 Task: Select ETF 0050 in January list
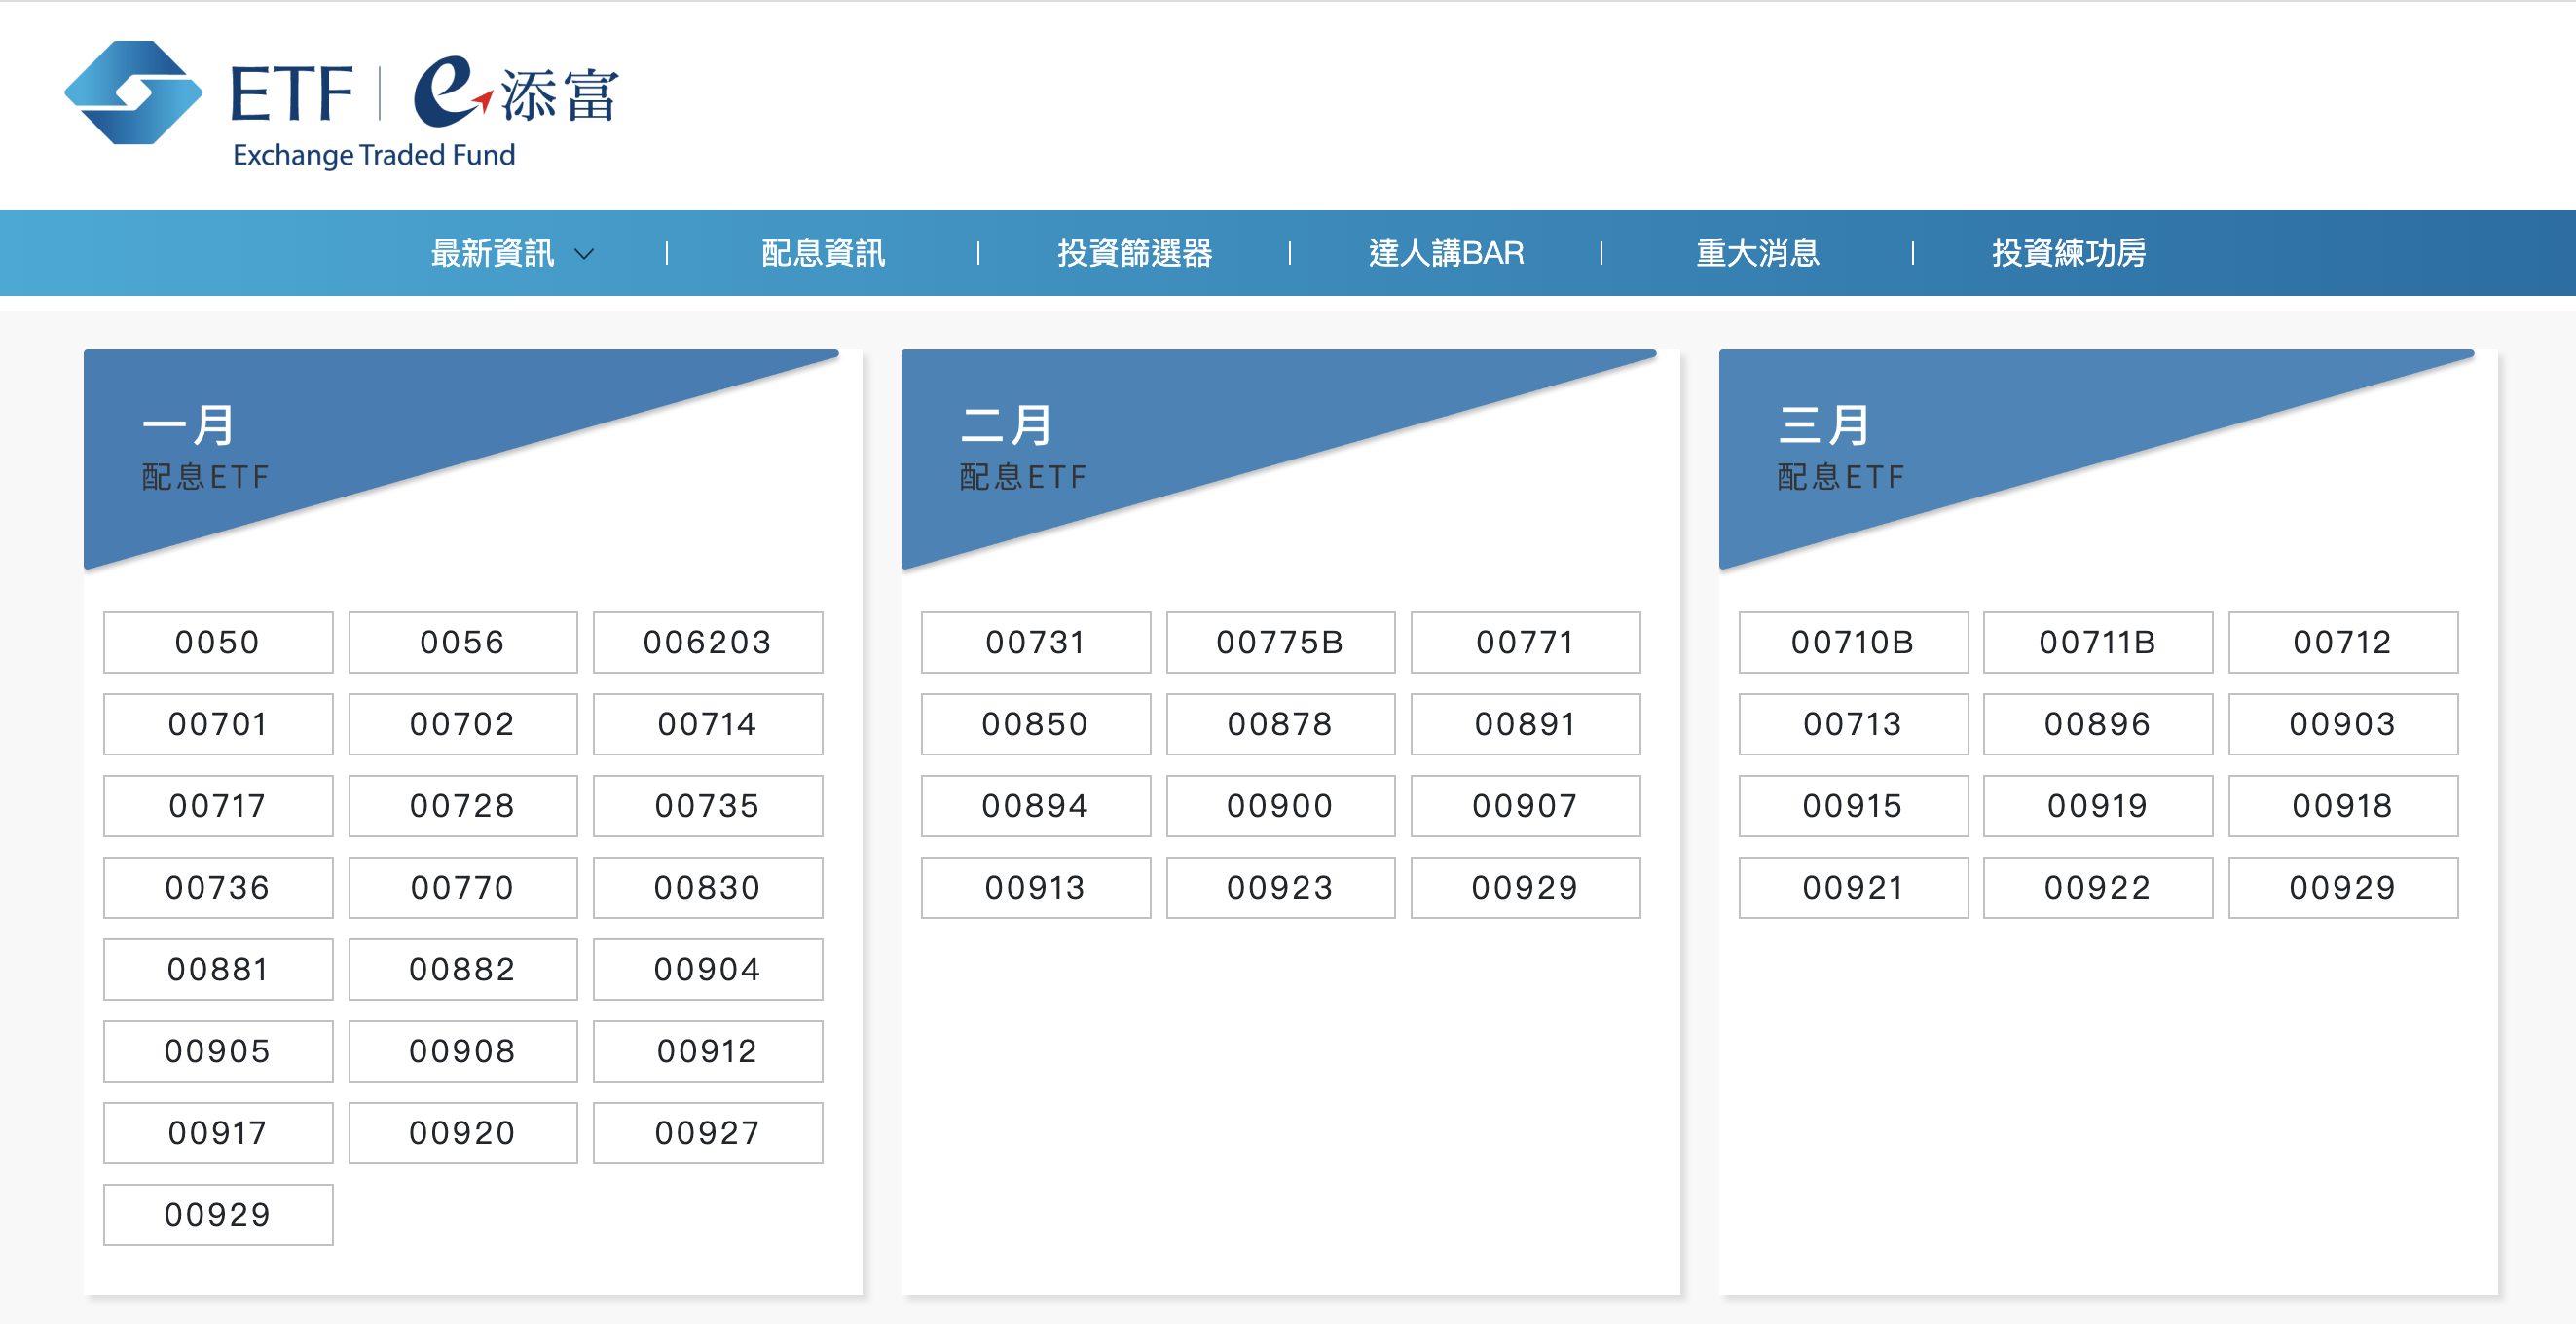coord(218,642)
